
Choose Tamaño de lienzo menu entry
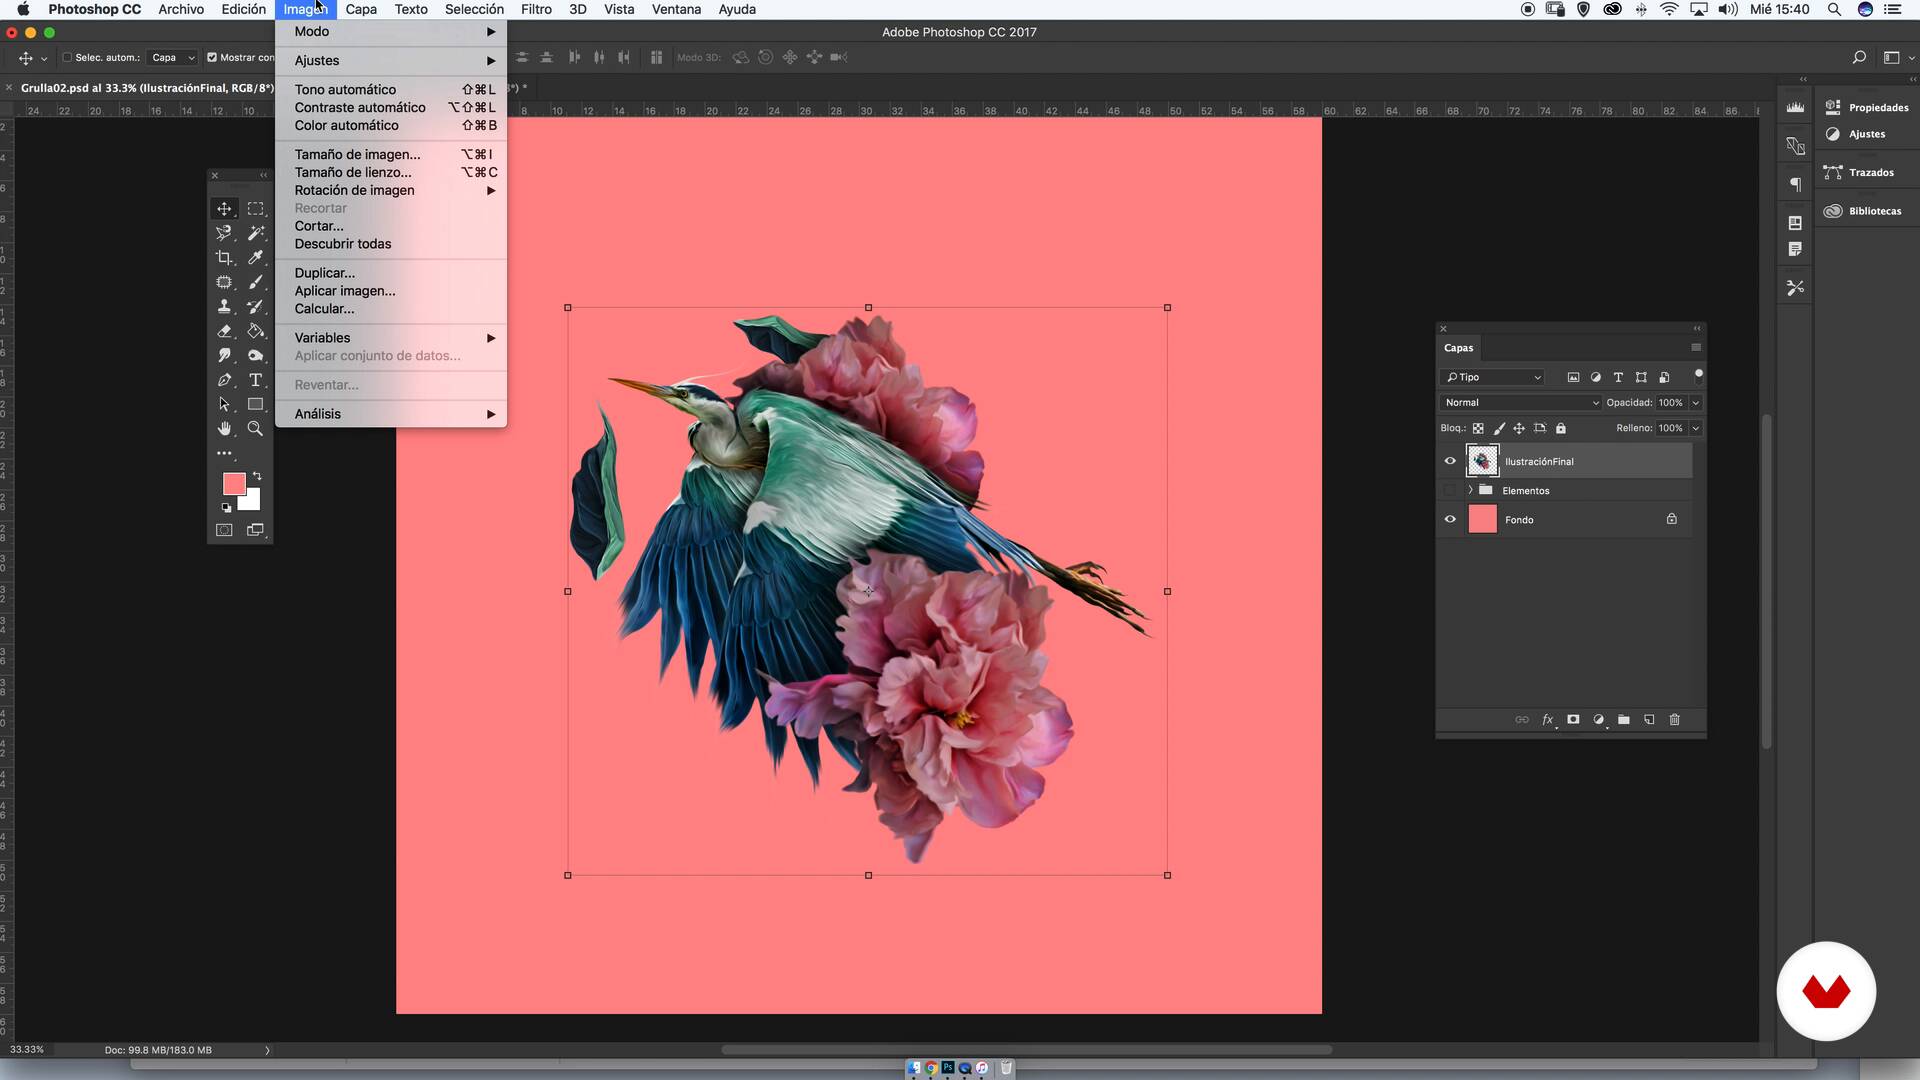tap(391, 172)
